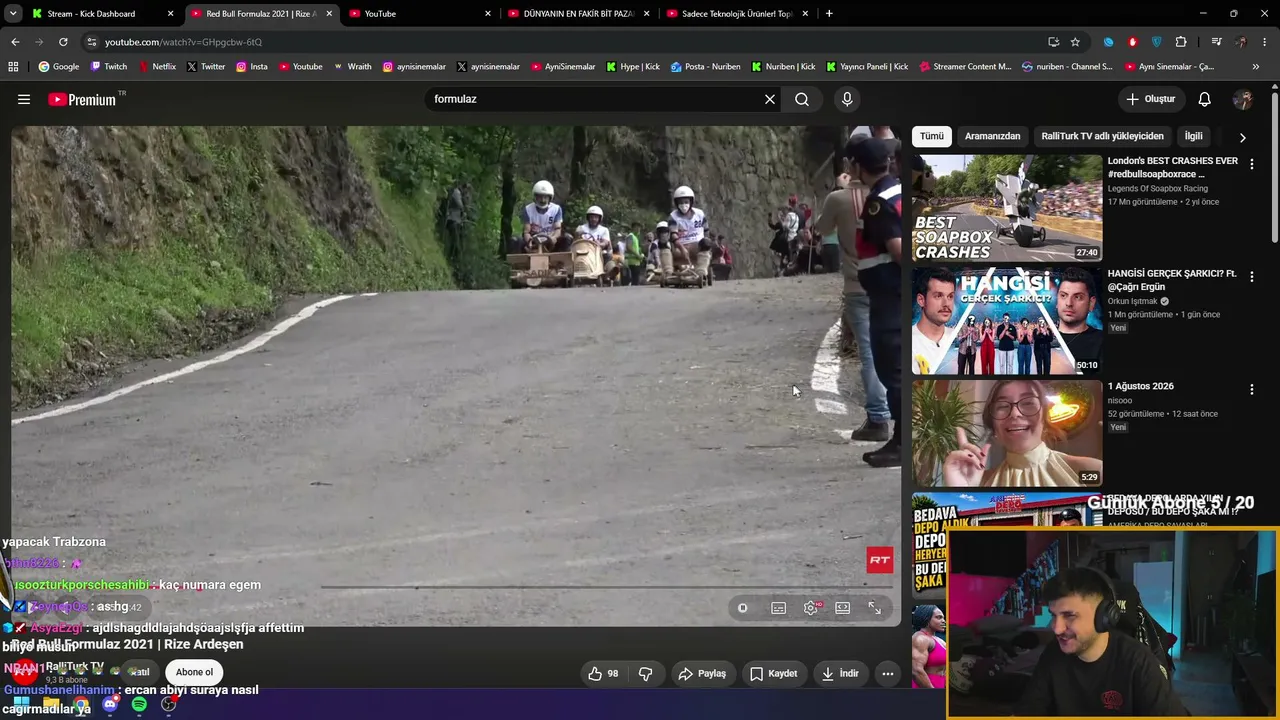The height and width of the screenshot is (720, 1280).
Task: Enter fullscreen on the video player
Action: (x=875, y=608)
